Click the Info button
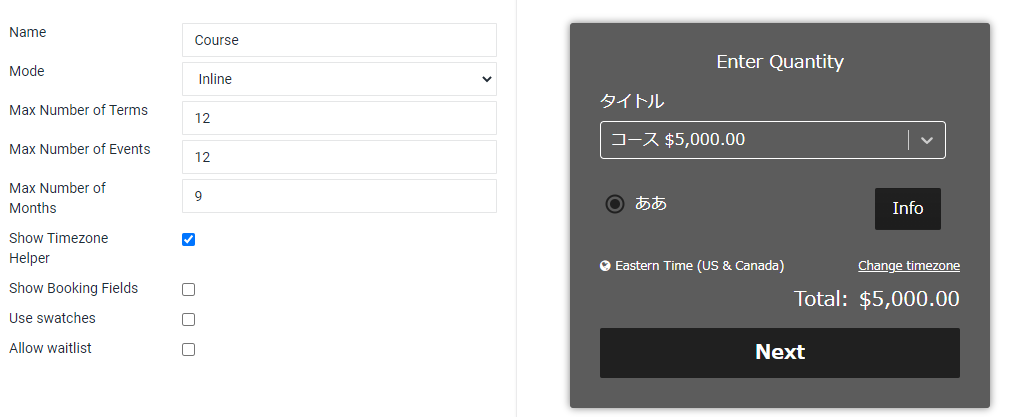 coord(907,209)
